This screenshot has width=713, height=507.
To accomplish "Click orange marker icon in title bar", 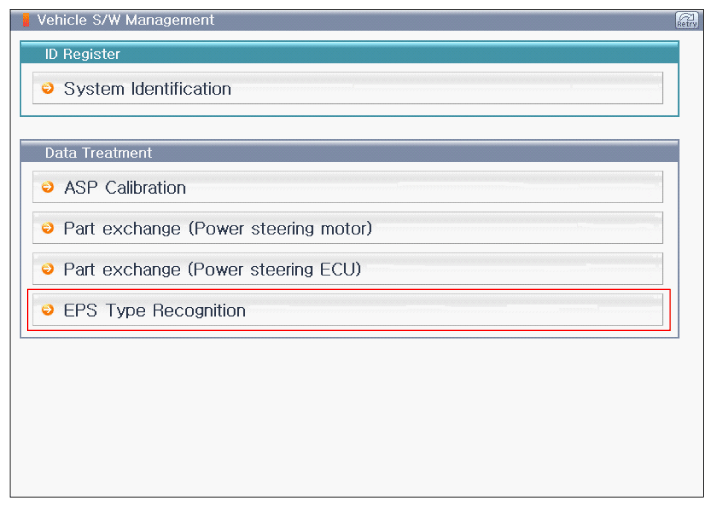I will coord(26,20).
